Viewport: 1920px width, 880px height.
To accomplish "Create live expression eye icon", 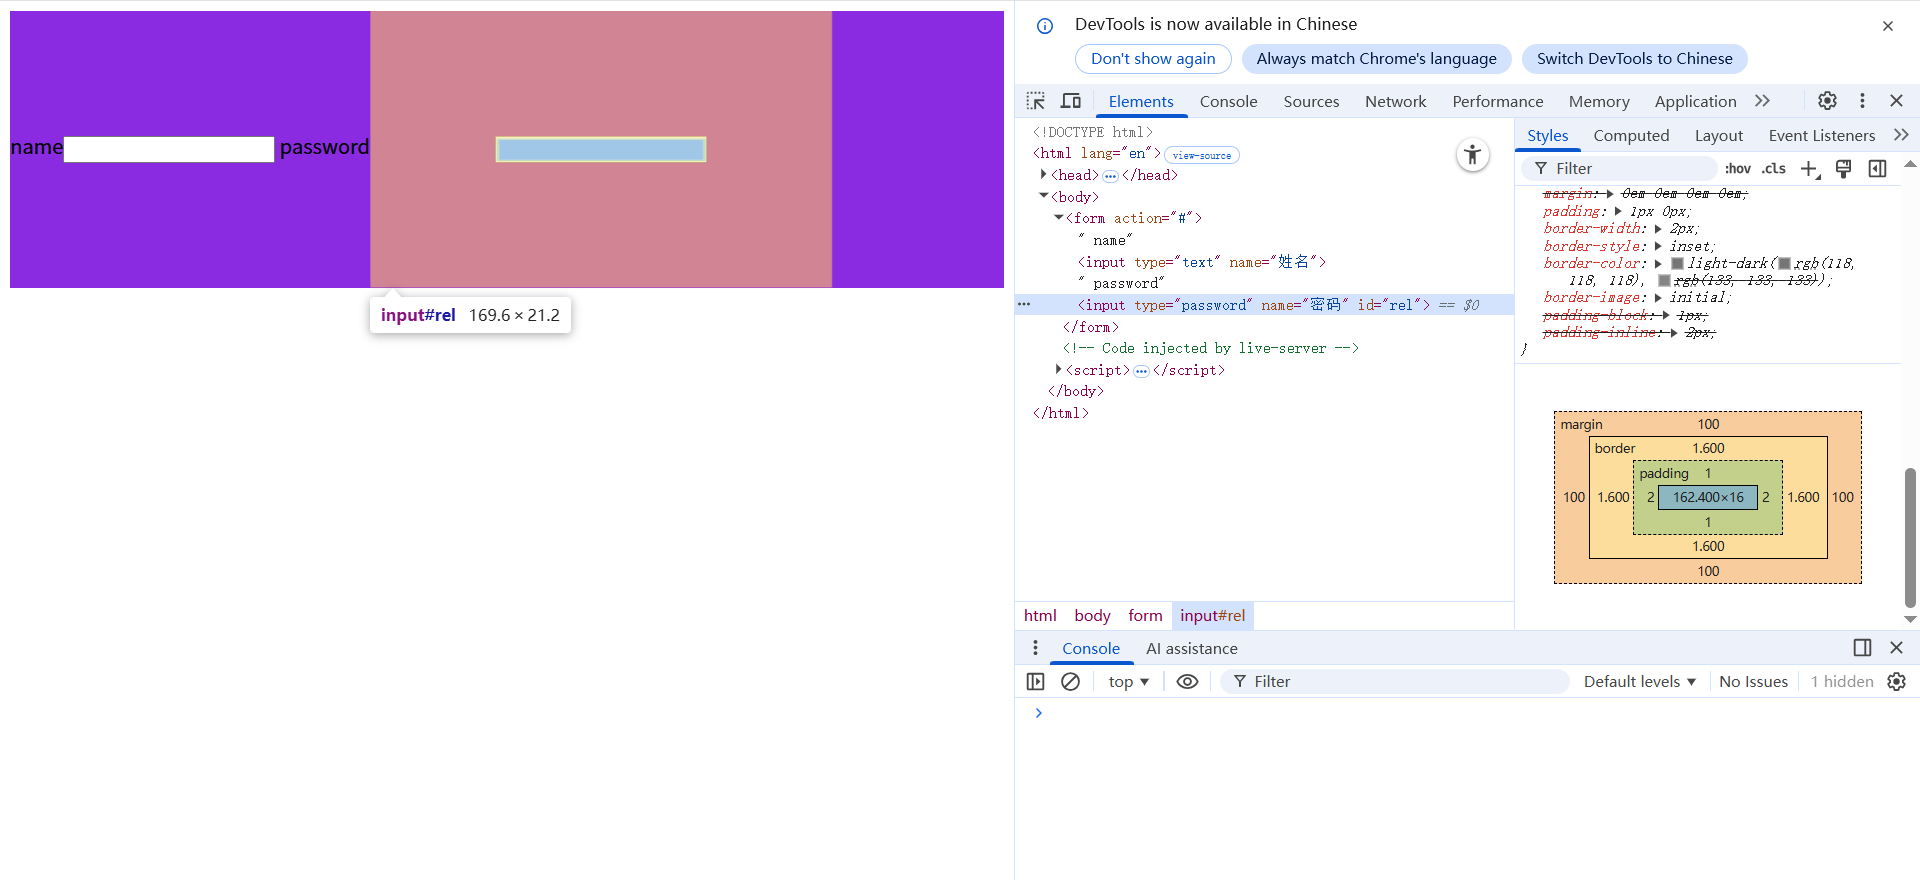I will [1187, 682].
